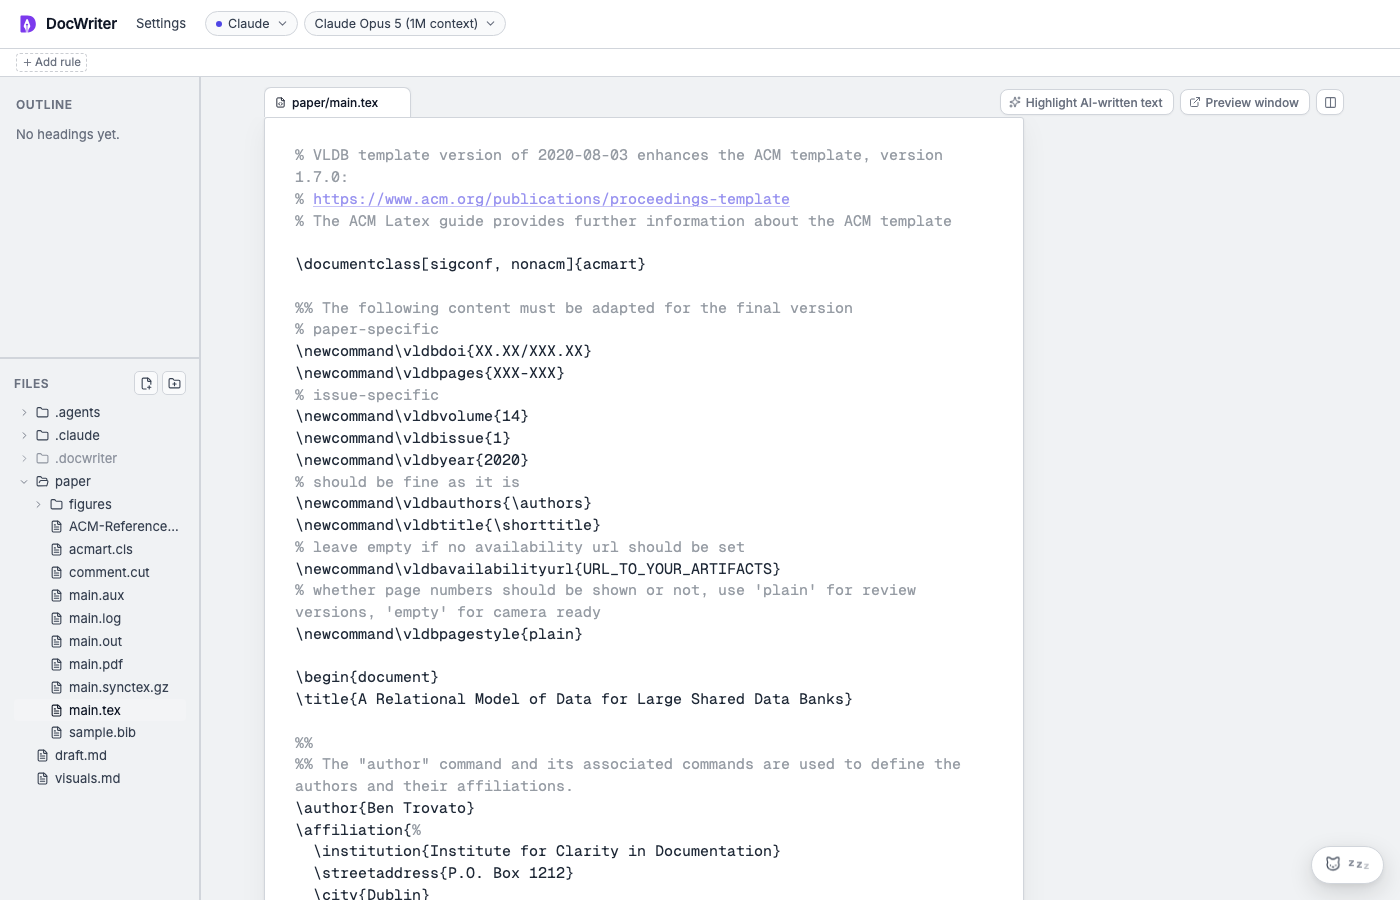The image size is (1400, 900).
Task: Click the document icon on main.tex tab
Action: point(281,103)
